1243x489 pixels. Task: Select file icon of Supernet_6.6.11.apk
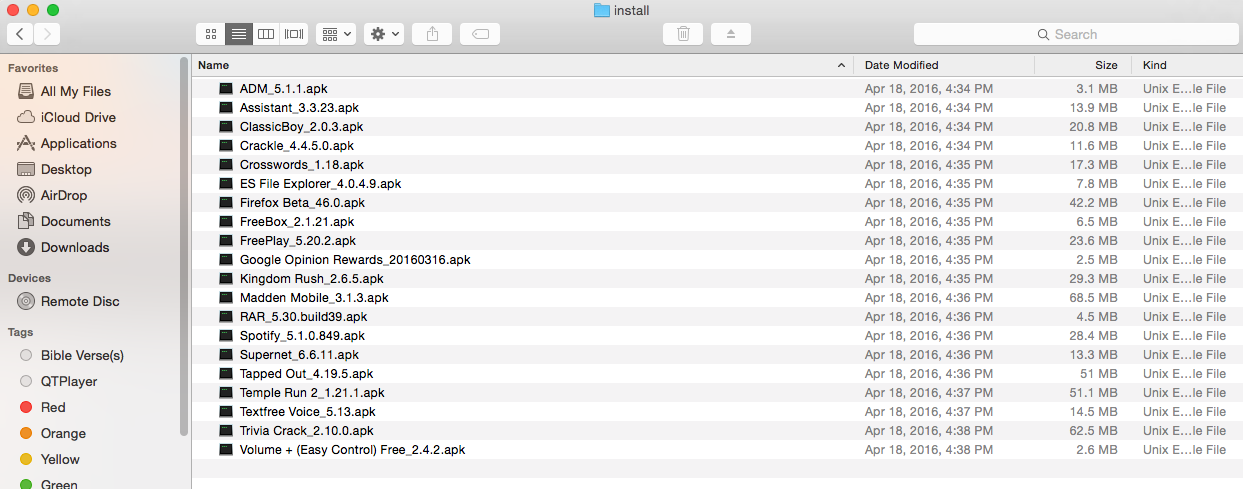[x=226, y=355]
